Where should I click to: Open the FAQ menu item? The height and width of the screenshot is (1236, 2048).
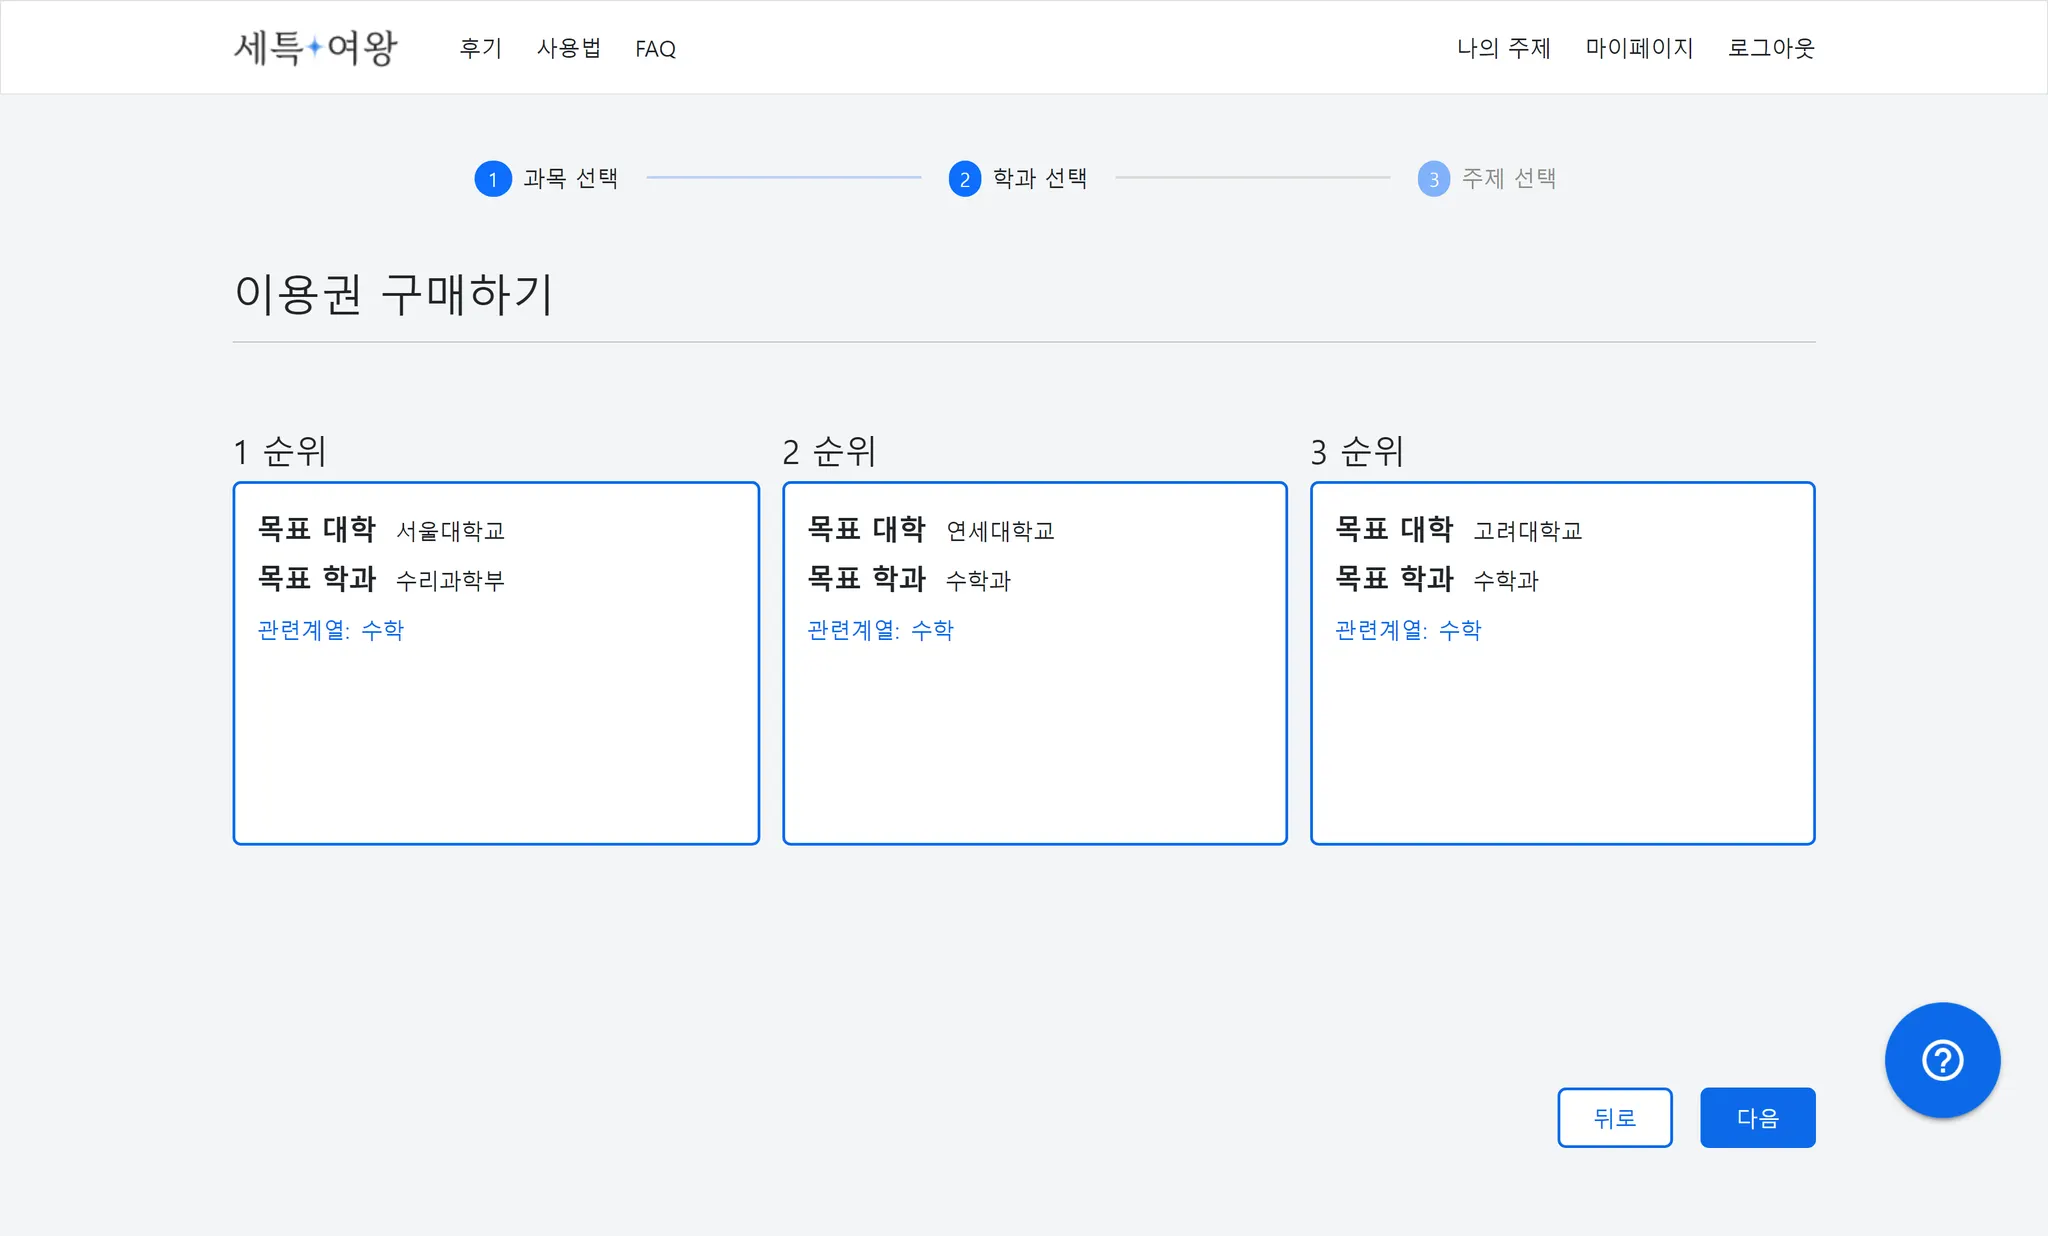(655, 49)
